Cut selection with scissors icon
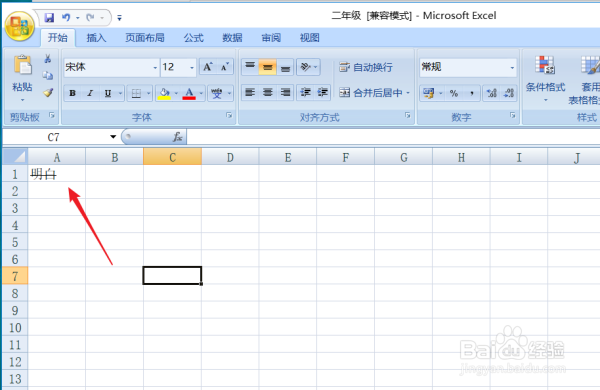Viewport: 600px width, 390px height. [x=48, y=59]
